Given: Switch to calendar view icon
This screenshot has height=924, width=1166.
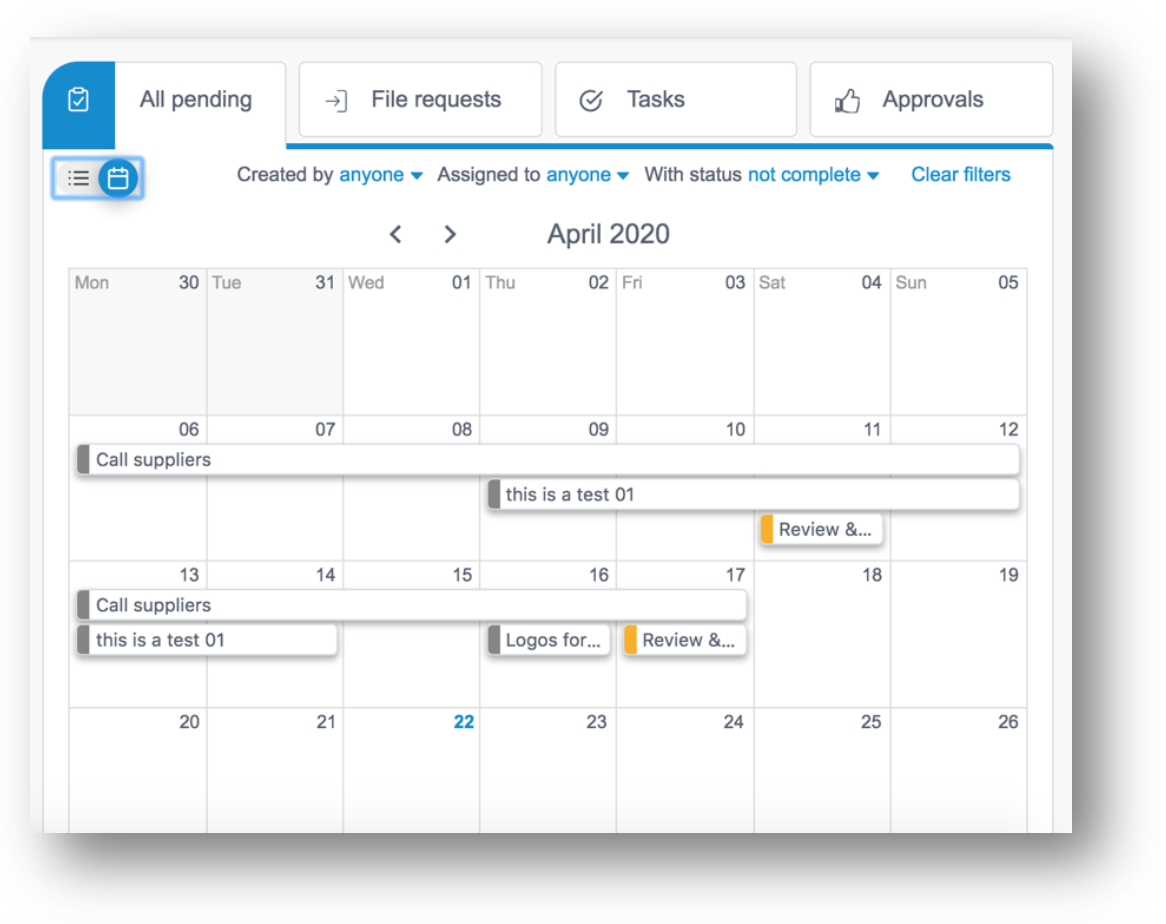Looking at the screenshot, I should (x=118, y=178).
